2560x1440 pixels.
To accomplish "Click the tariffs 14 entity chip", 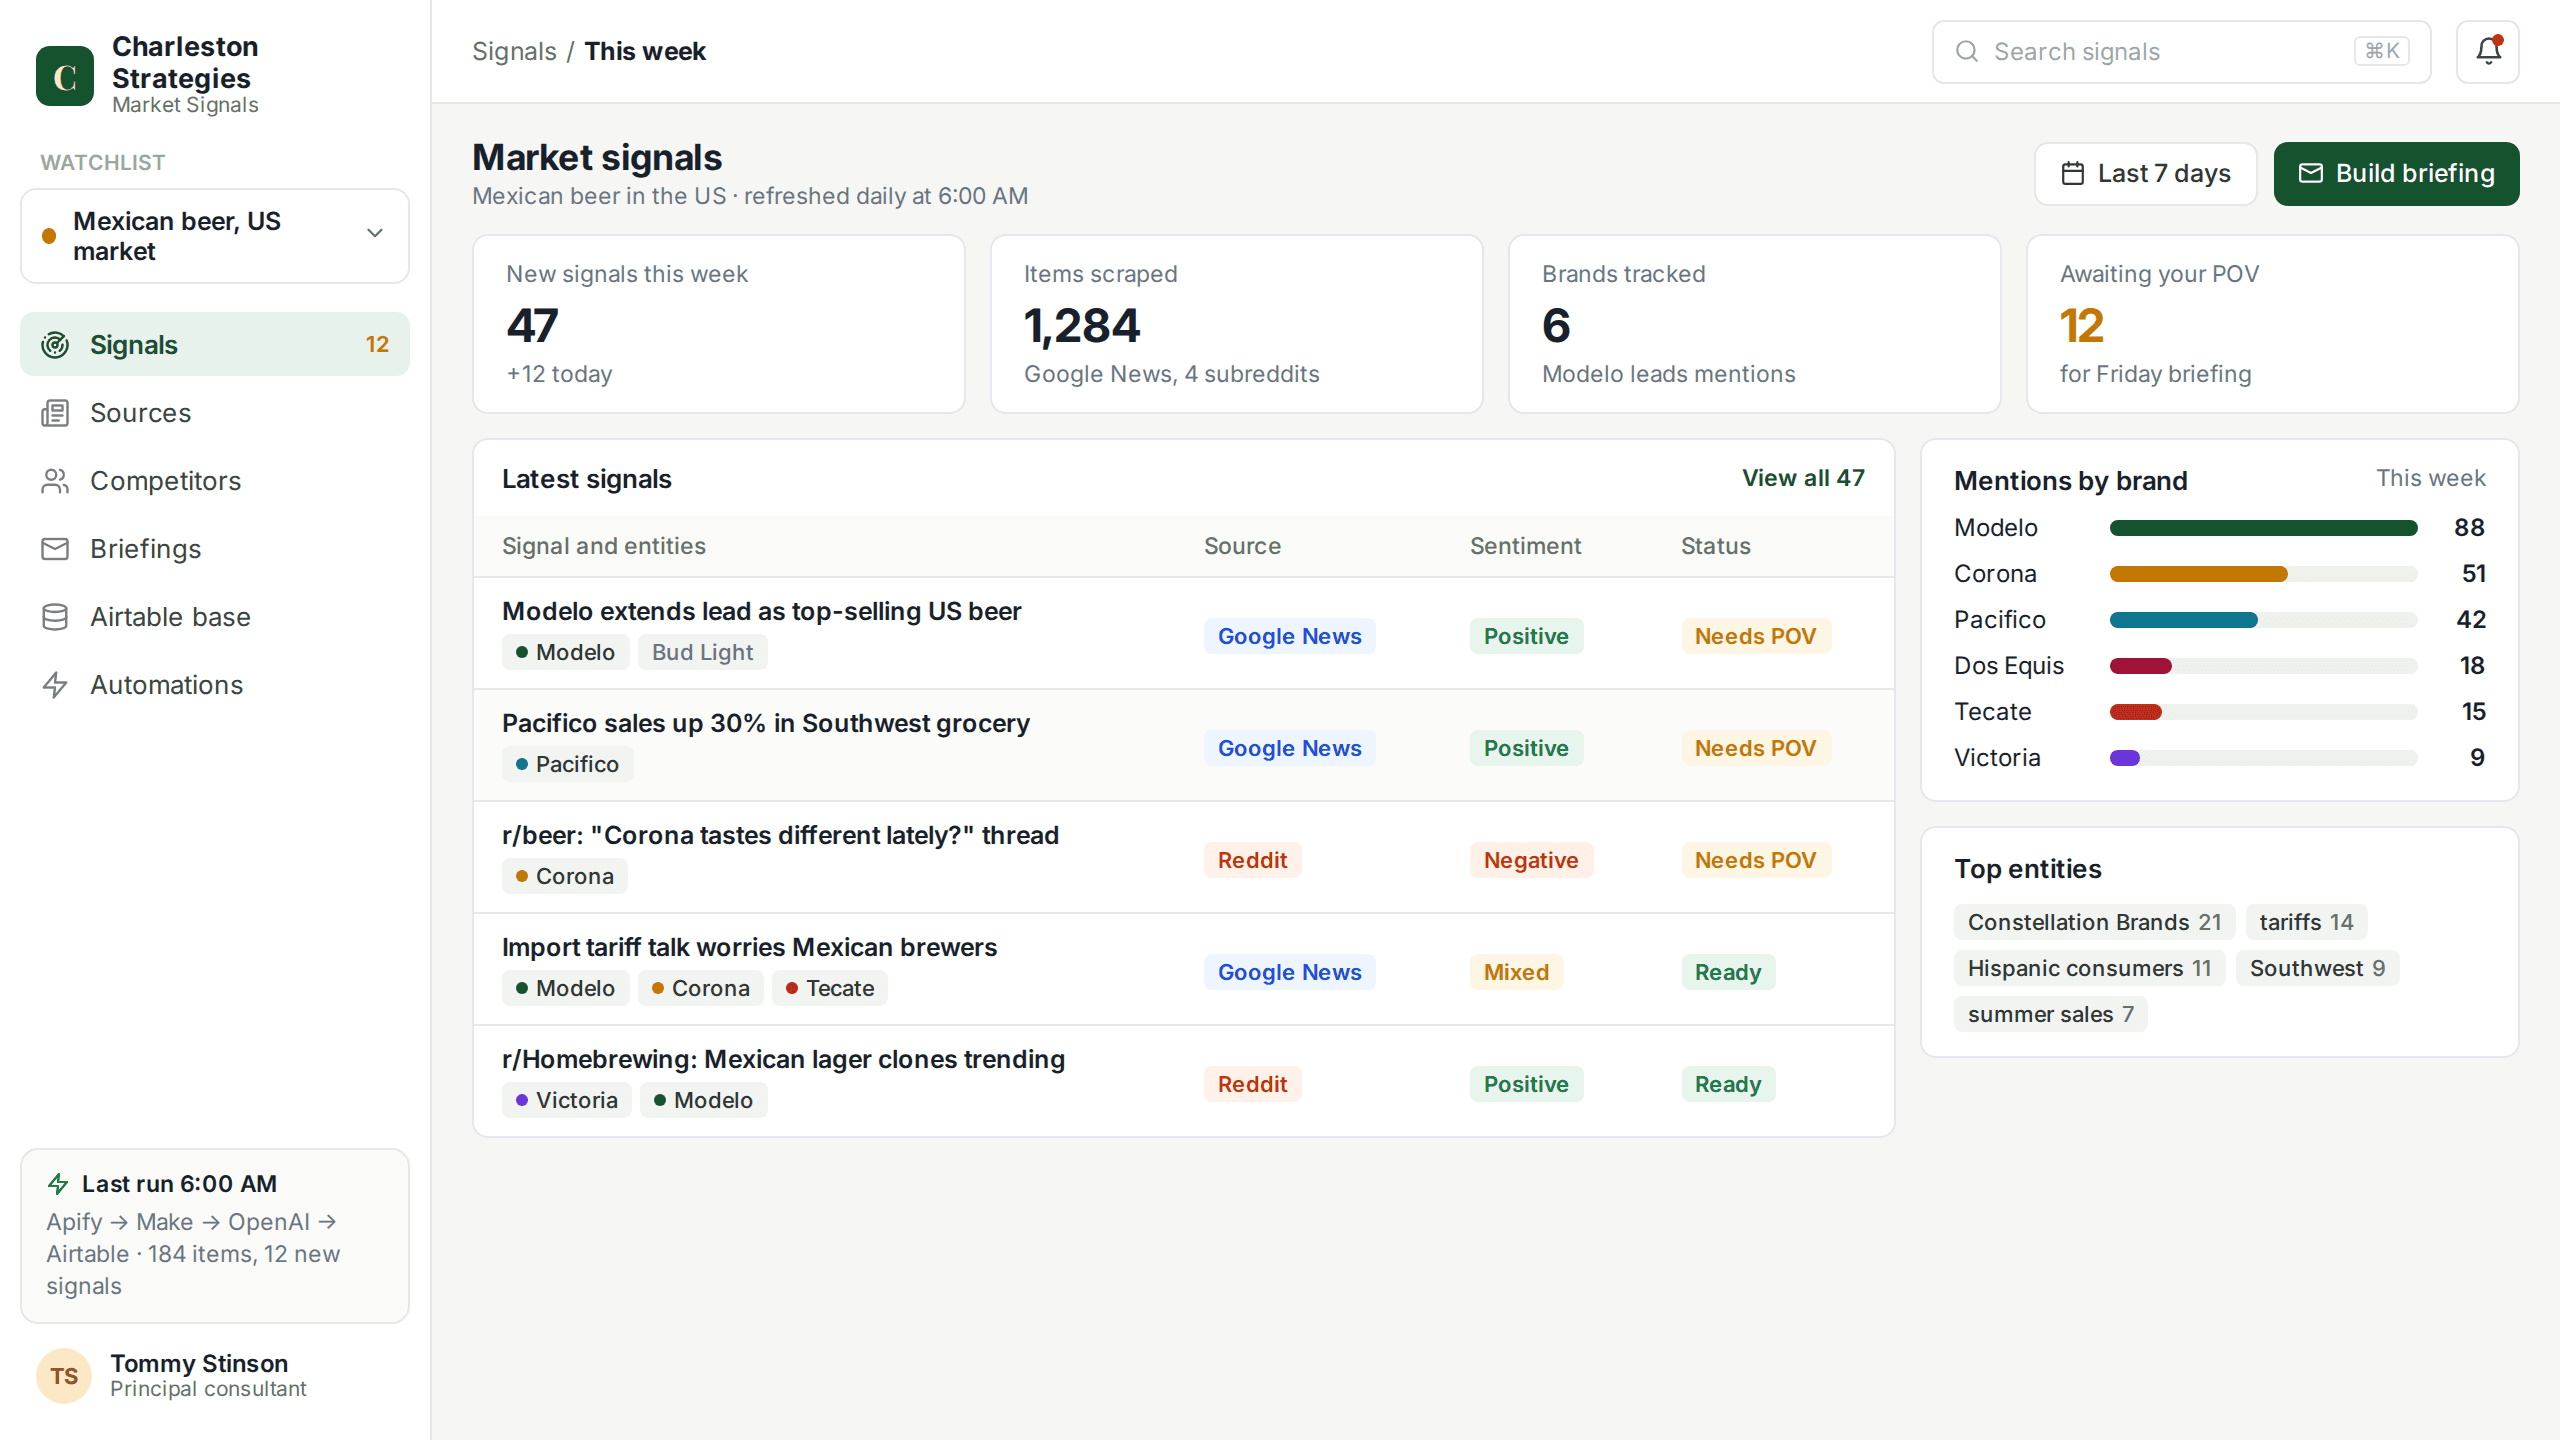I will pyautogui.click(x=2306, y=922).
